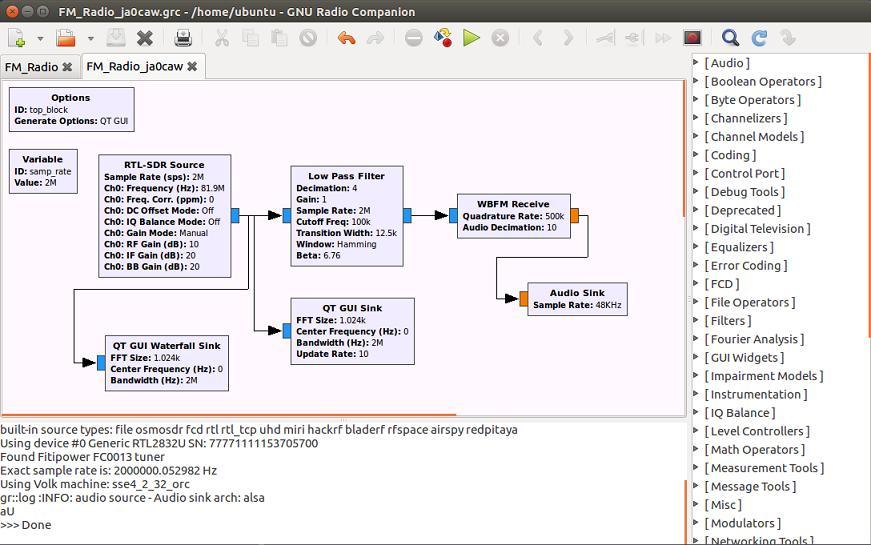
Task: Open the dropdown arrow beside the New icon
Action: (40, 39)
